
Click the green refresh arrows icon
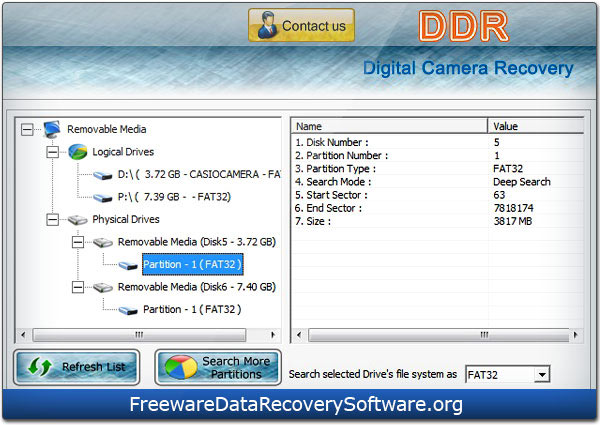coord(40,367)
